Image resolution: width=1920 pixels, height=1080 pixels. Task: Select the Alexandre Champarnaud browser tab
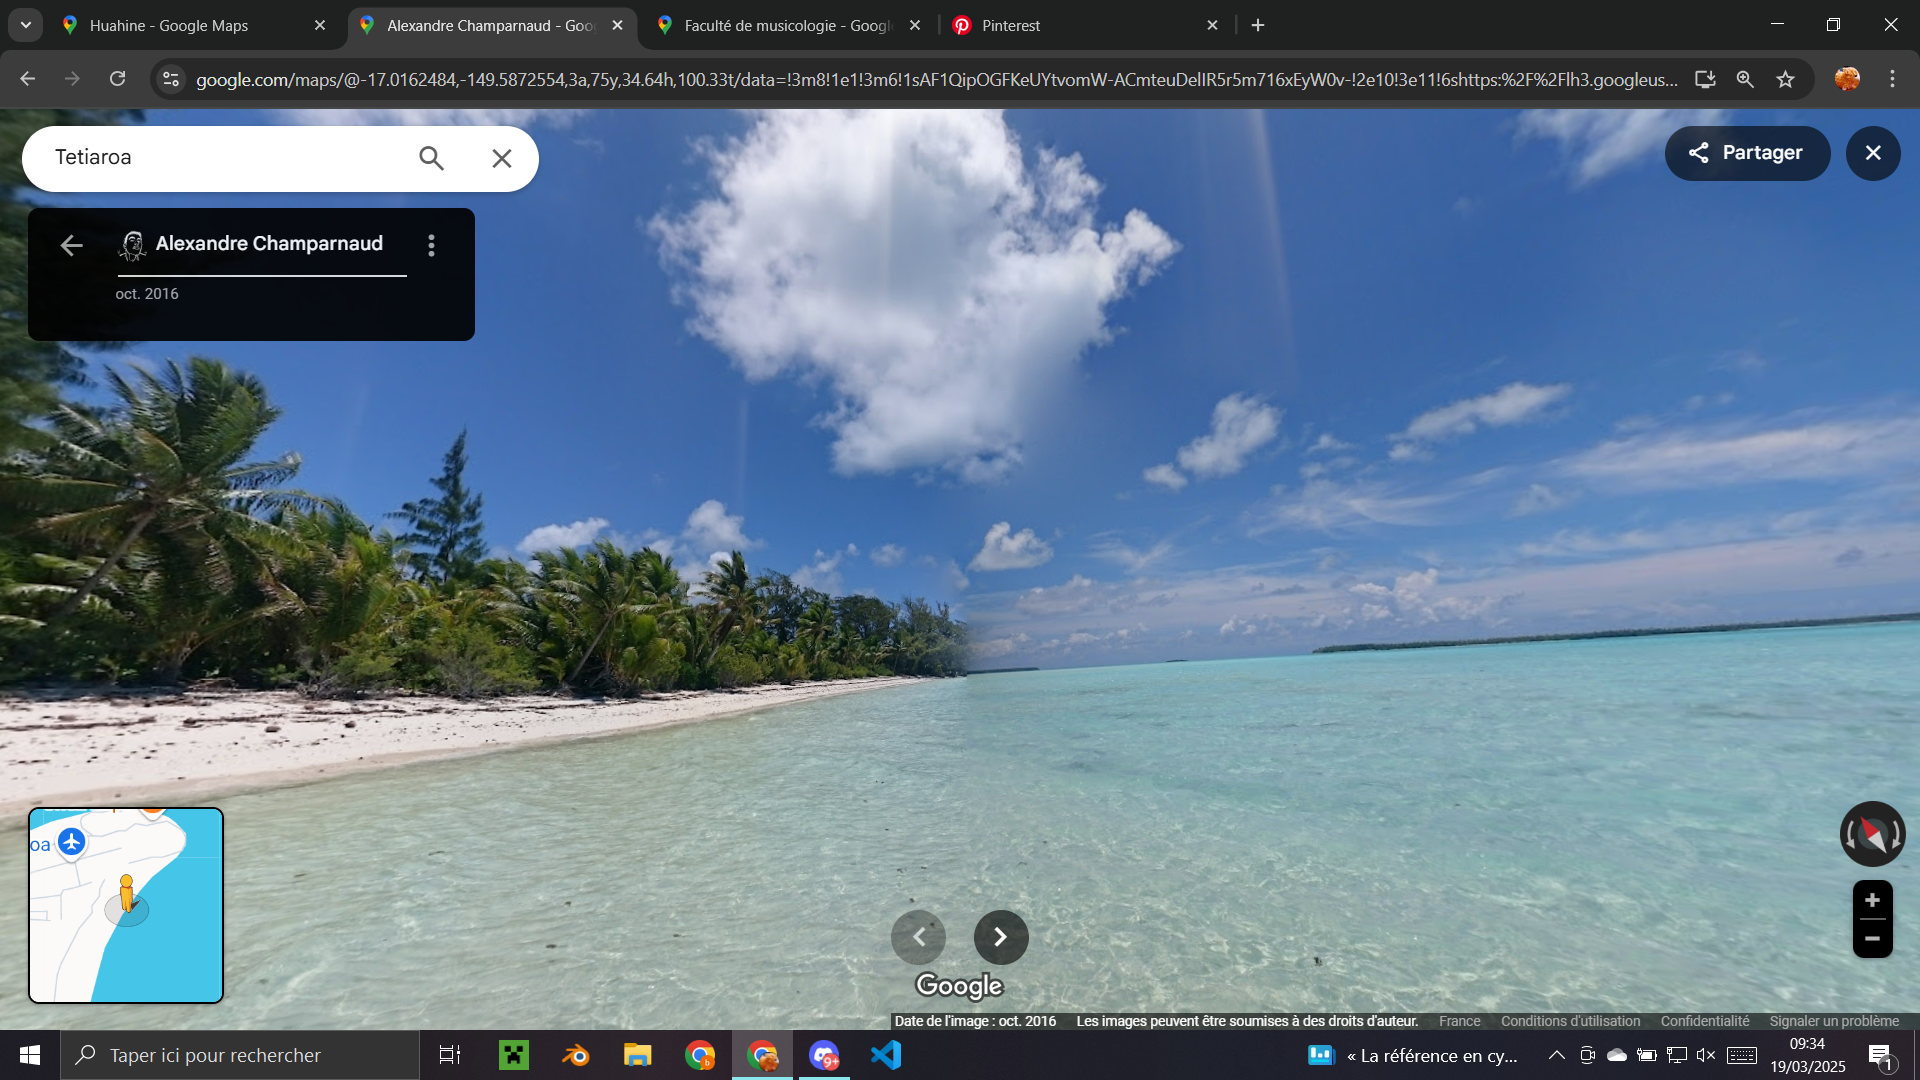tap(490, 25)
